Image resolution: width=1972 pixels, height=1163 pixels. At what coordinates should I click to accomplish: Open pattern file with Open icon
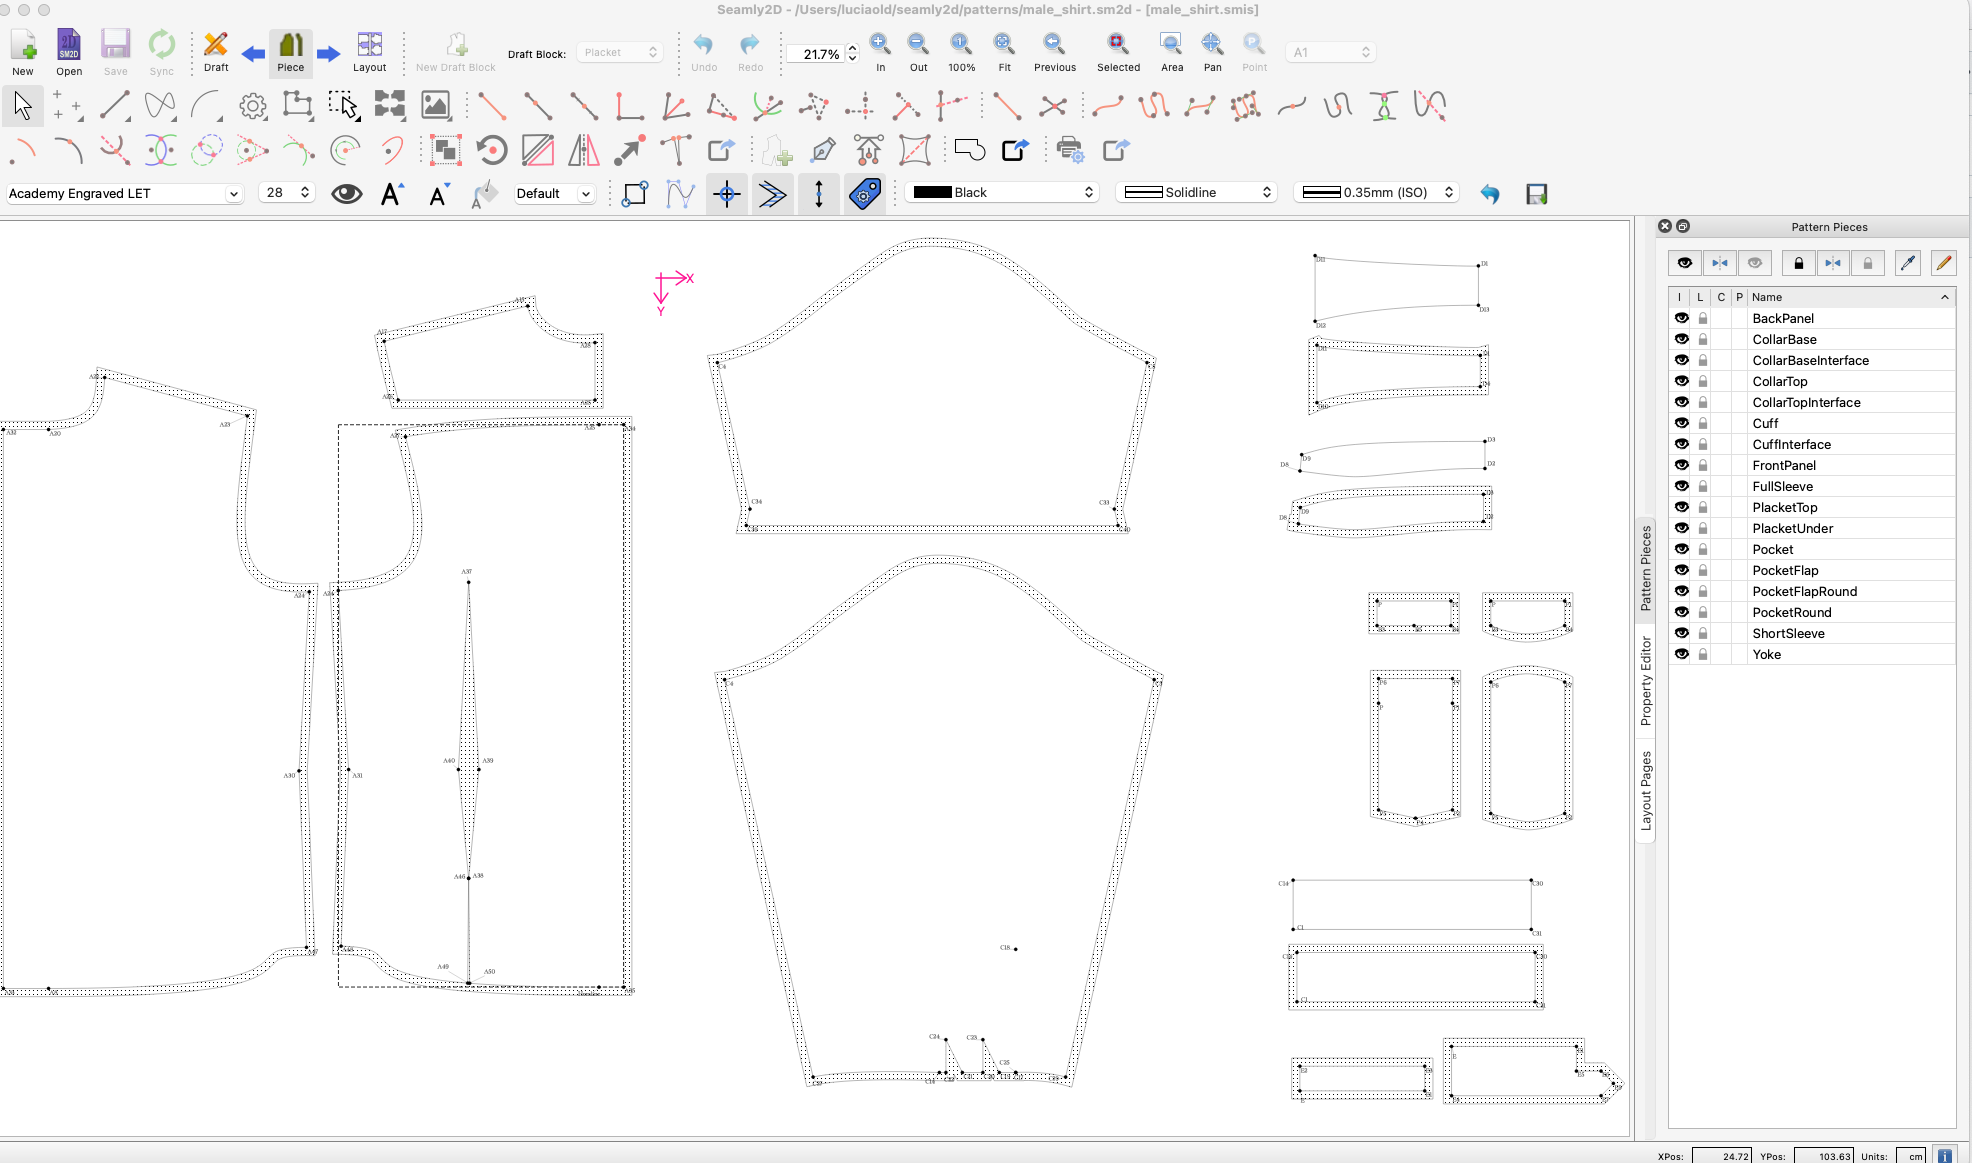(69, 46)
